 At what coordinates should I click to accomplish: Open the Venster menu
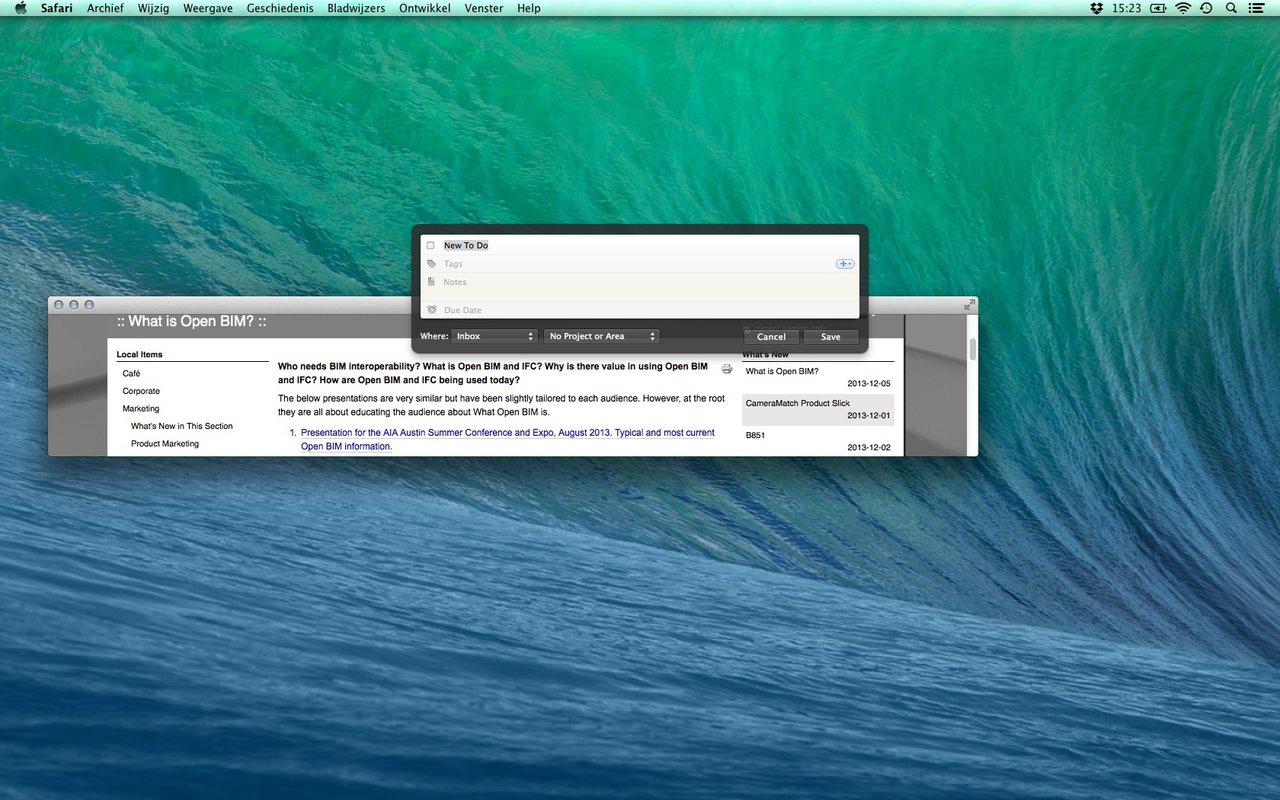tap(484, 8)
